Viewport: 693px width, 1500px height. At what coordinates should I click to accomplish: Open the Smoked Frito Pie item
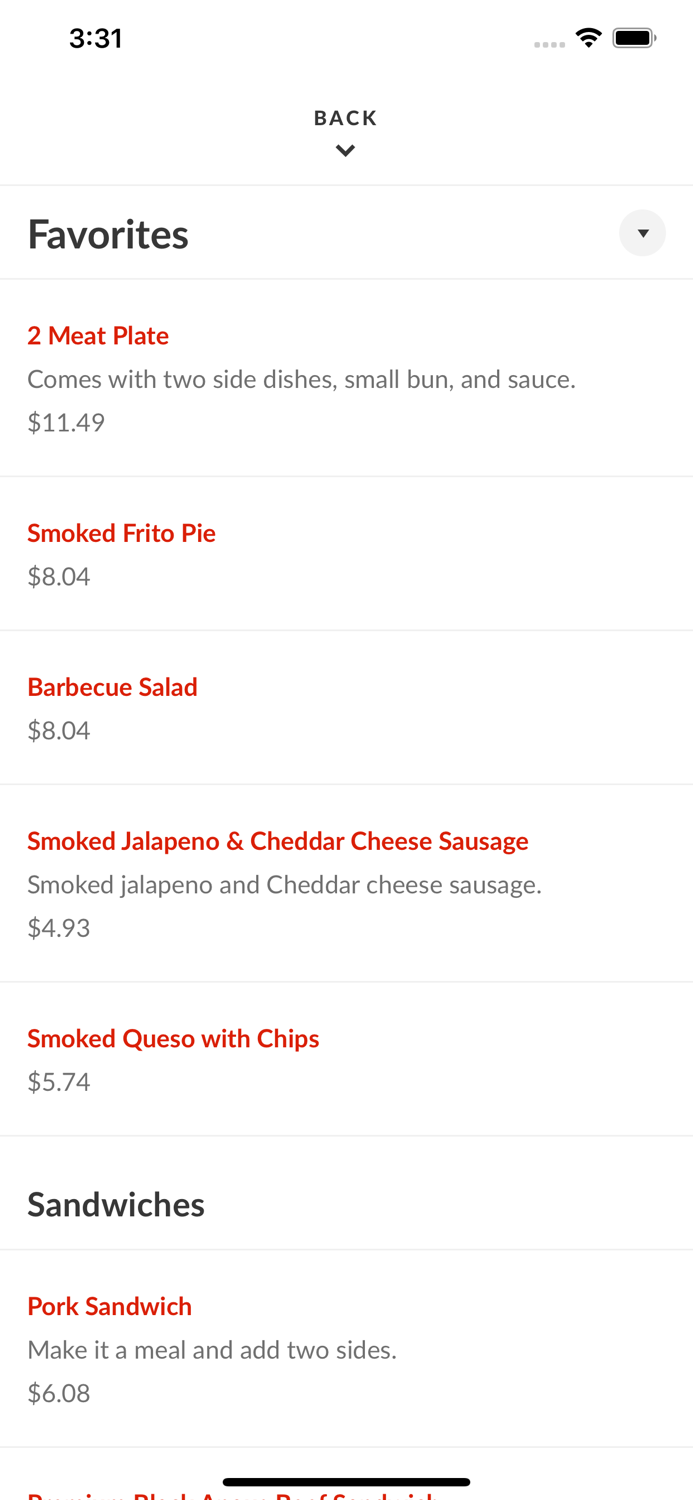click(122, 533)
